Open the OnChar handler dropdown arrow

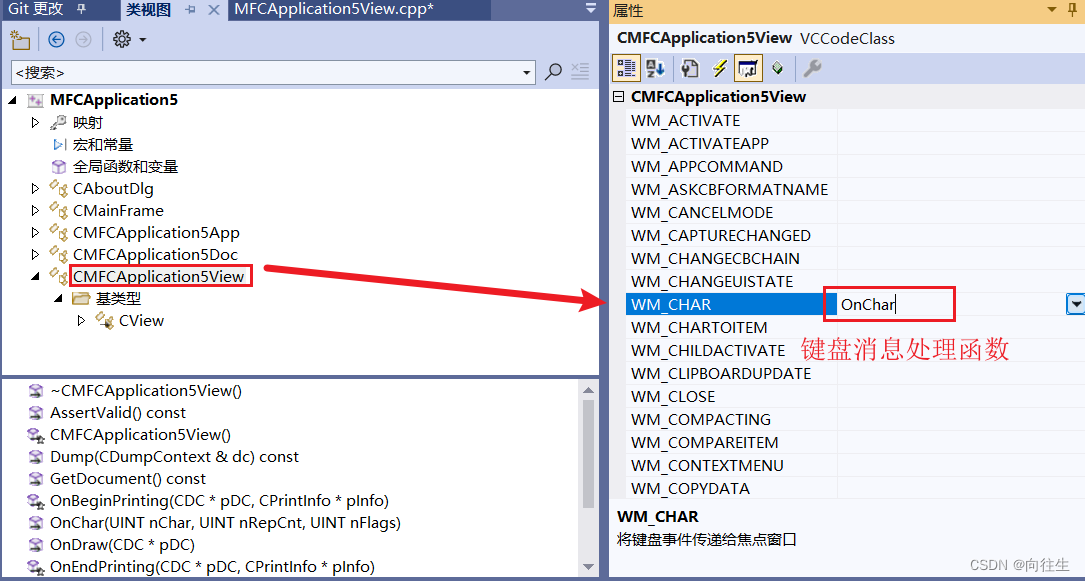click(x=1075, y=304)
